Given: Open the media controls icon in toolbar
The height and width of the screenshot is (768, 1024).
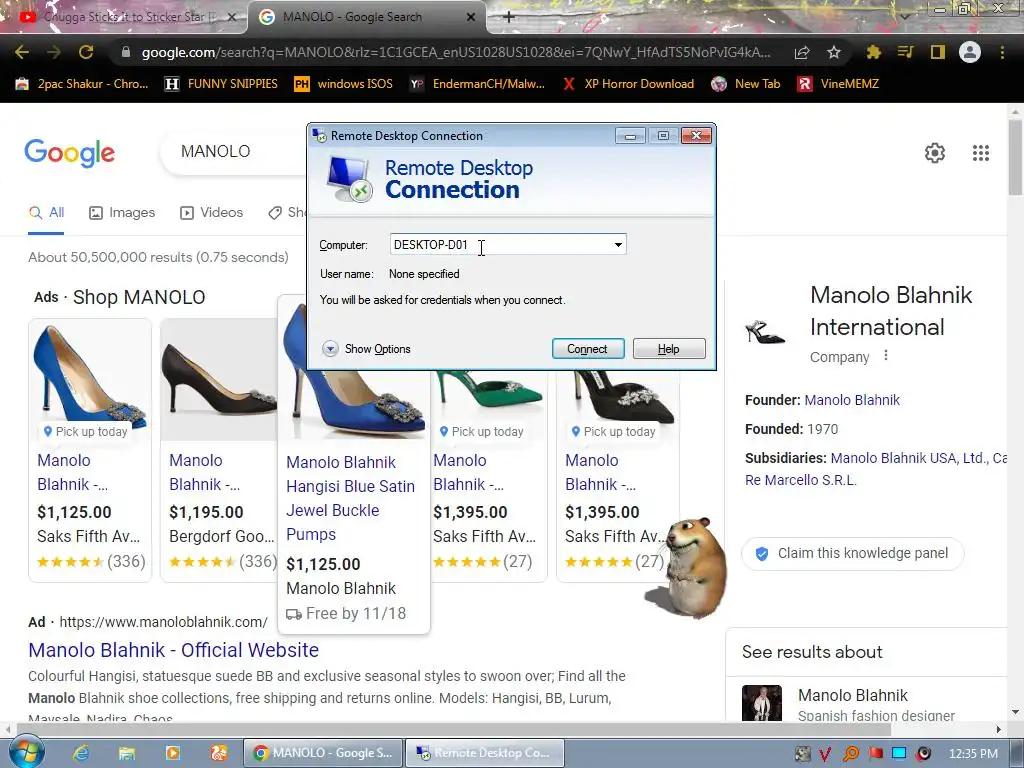Looking at the screenshot, I should point(905,52).
